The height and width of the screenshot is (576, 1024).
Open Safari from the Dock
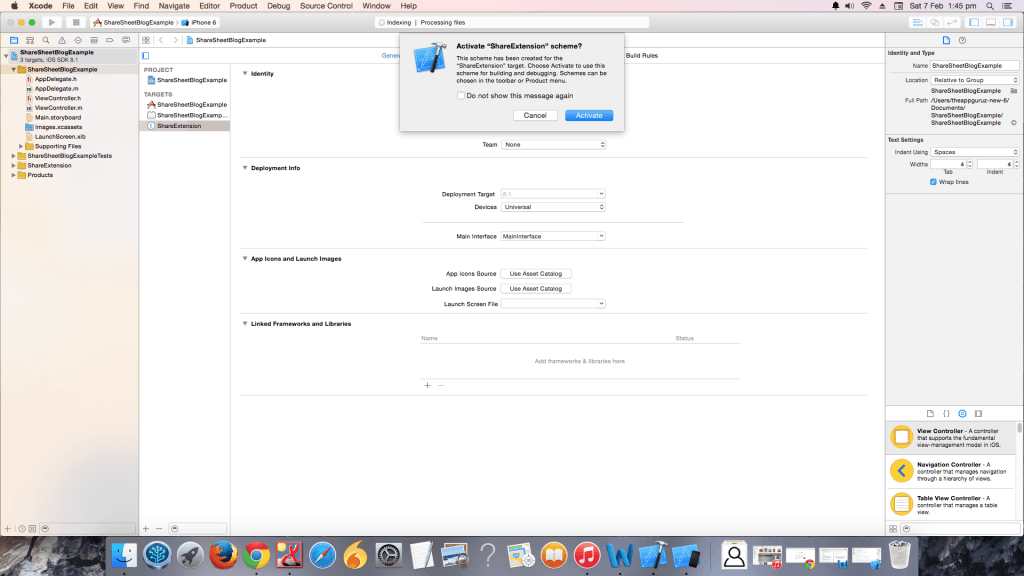(x=322, y=556)
